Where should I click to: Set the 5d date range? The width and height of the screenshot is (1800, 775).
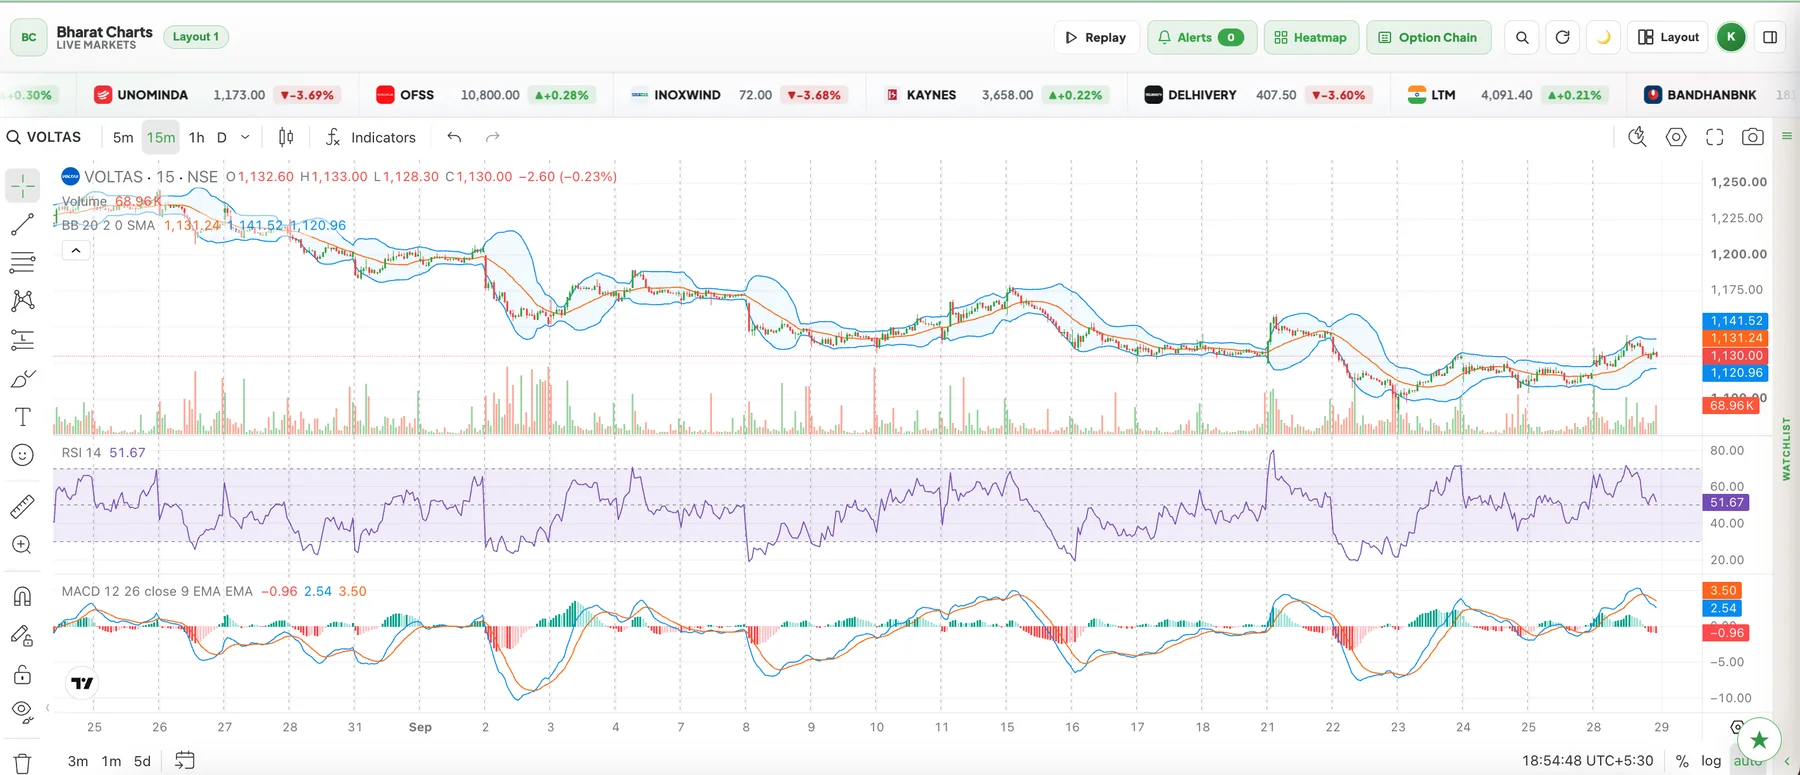point(143,761)
